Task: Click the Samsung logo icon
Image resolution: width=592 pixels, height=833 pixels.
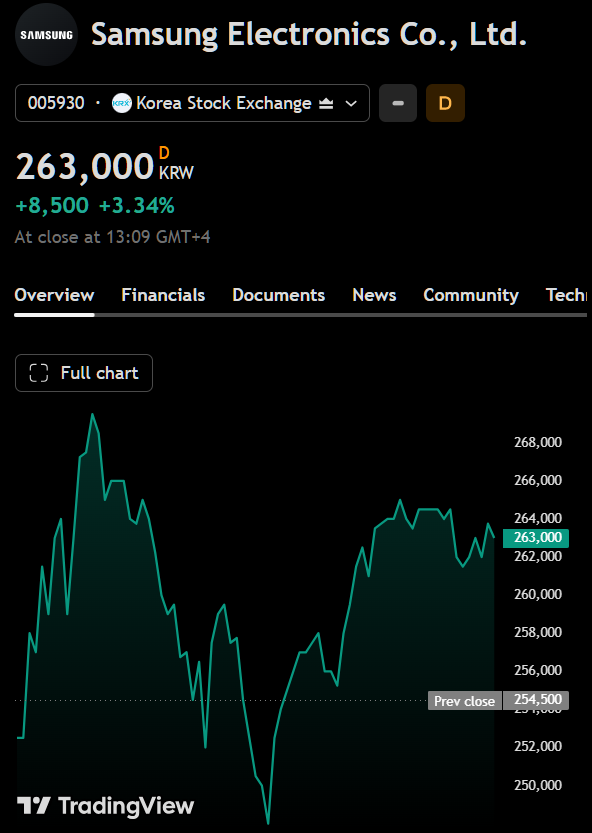Action: pyautogui.click(x=46, y=35)
